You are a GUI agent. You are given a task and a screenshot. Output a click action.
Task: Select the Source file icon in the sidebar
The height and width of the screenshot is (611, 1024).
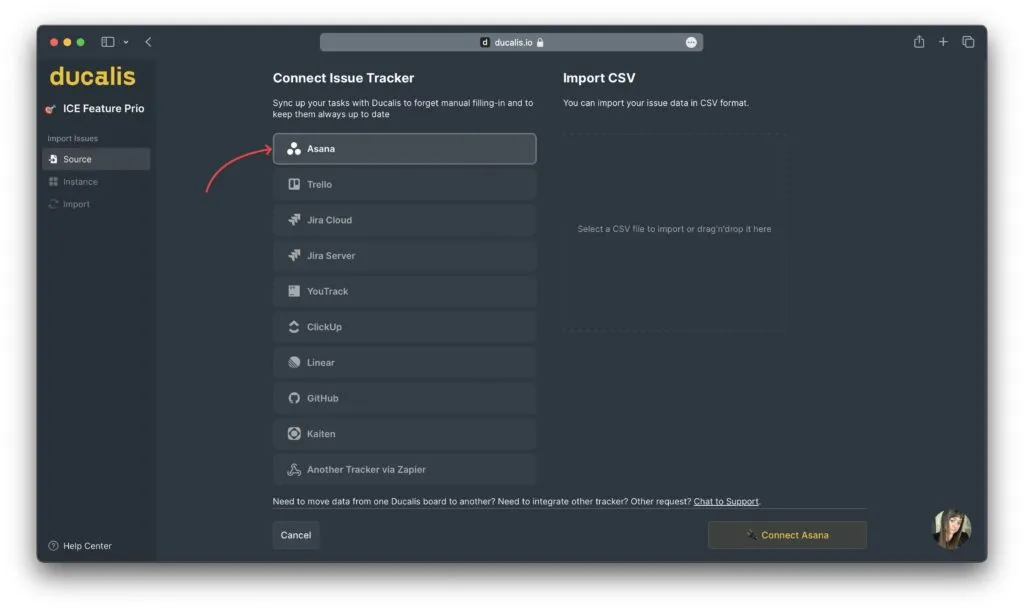coord(56,158)
